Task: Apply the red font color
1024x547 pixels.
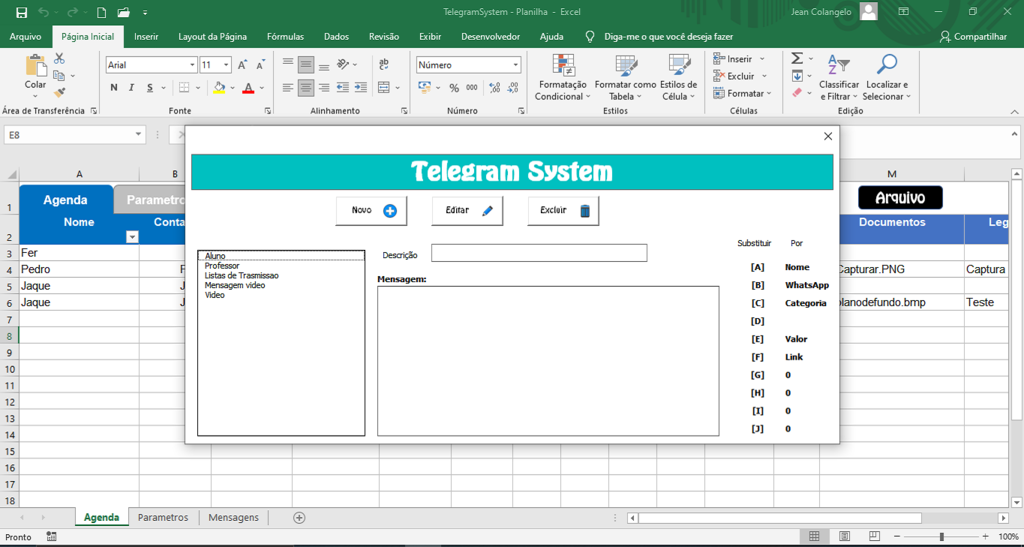Action: (248, 87)
